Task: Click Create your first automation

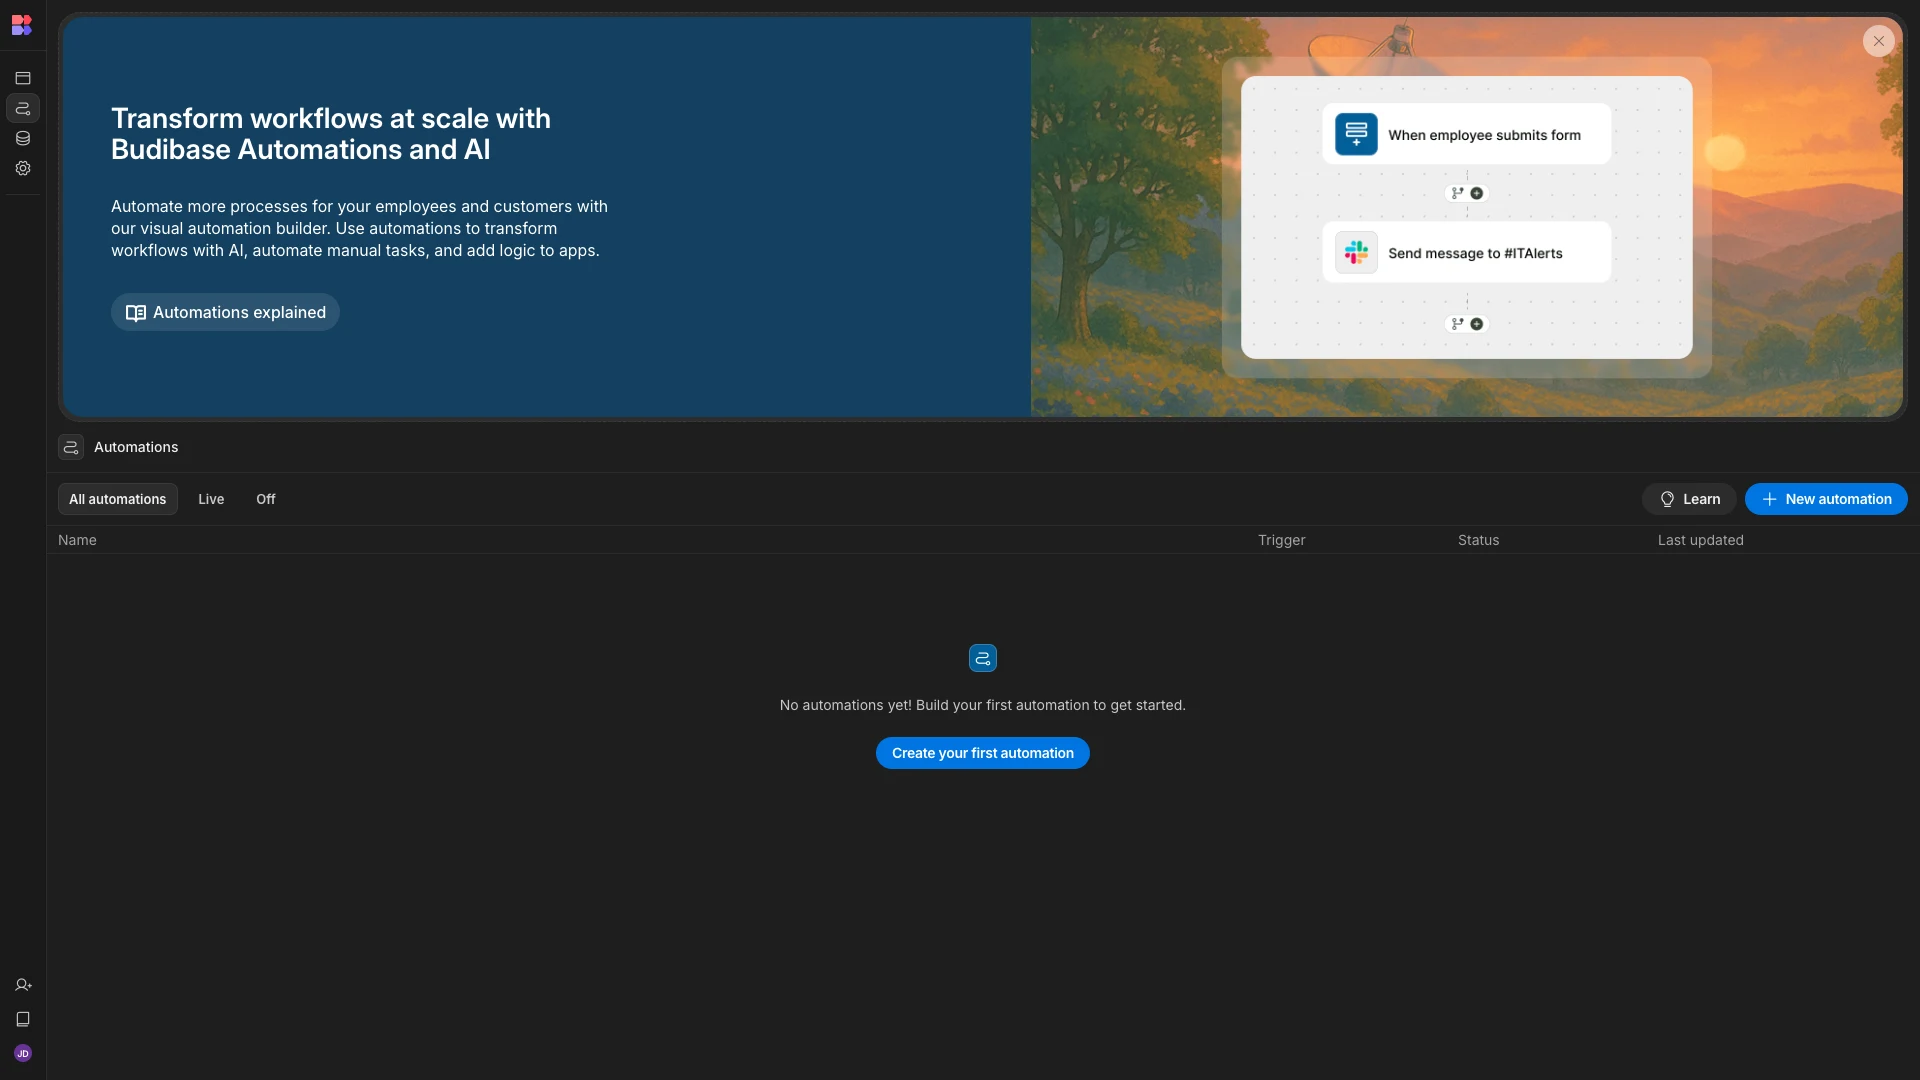Action: [x=983, y=753]
